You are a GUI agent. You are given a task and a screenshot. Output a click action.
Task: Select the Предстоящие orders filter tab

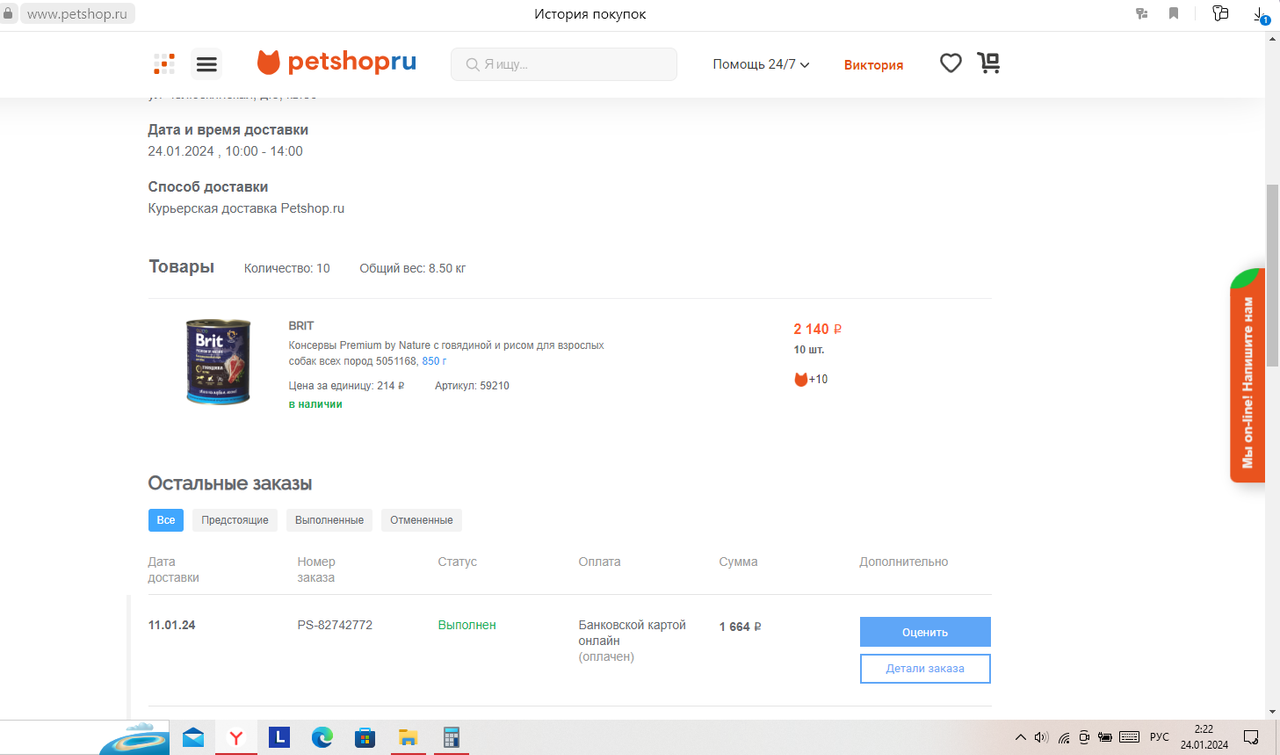coord(235,520)
